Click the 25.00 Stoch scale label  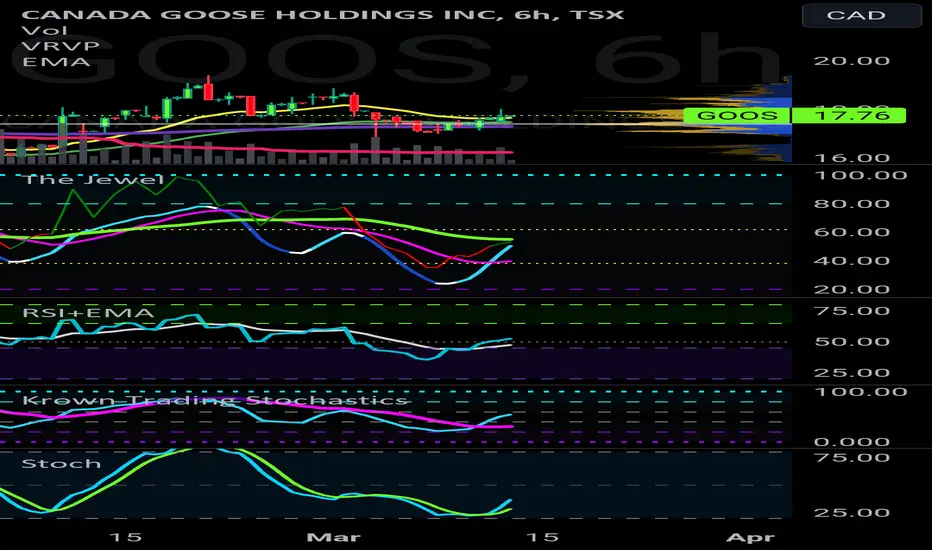coord(852,513)
